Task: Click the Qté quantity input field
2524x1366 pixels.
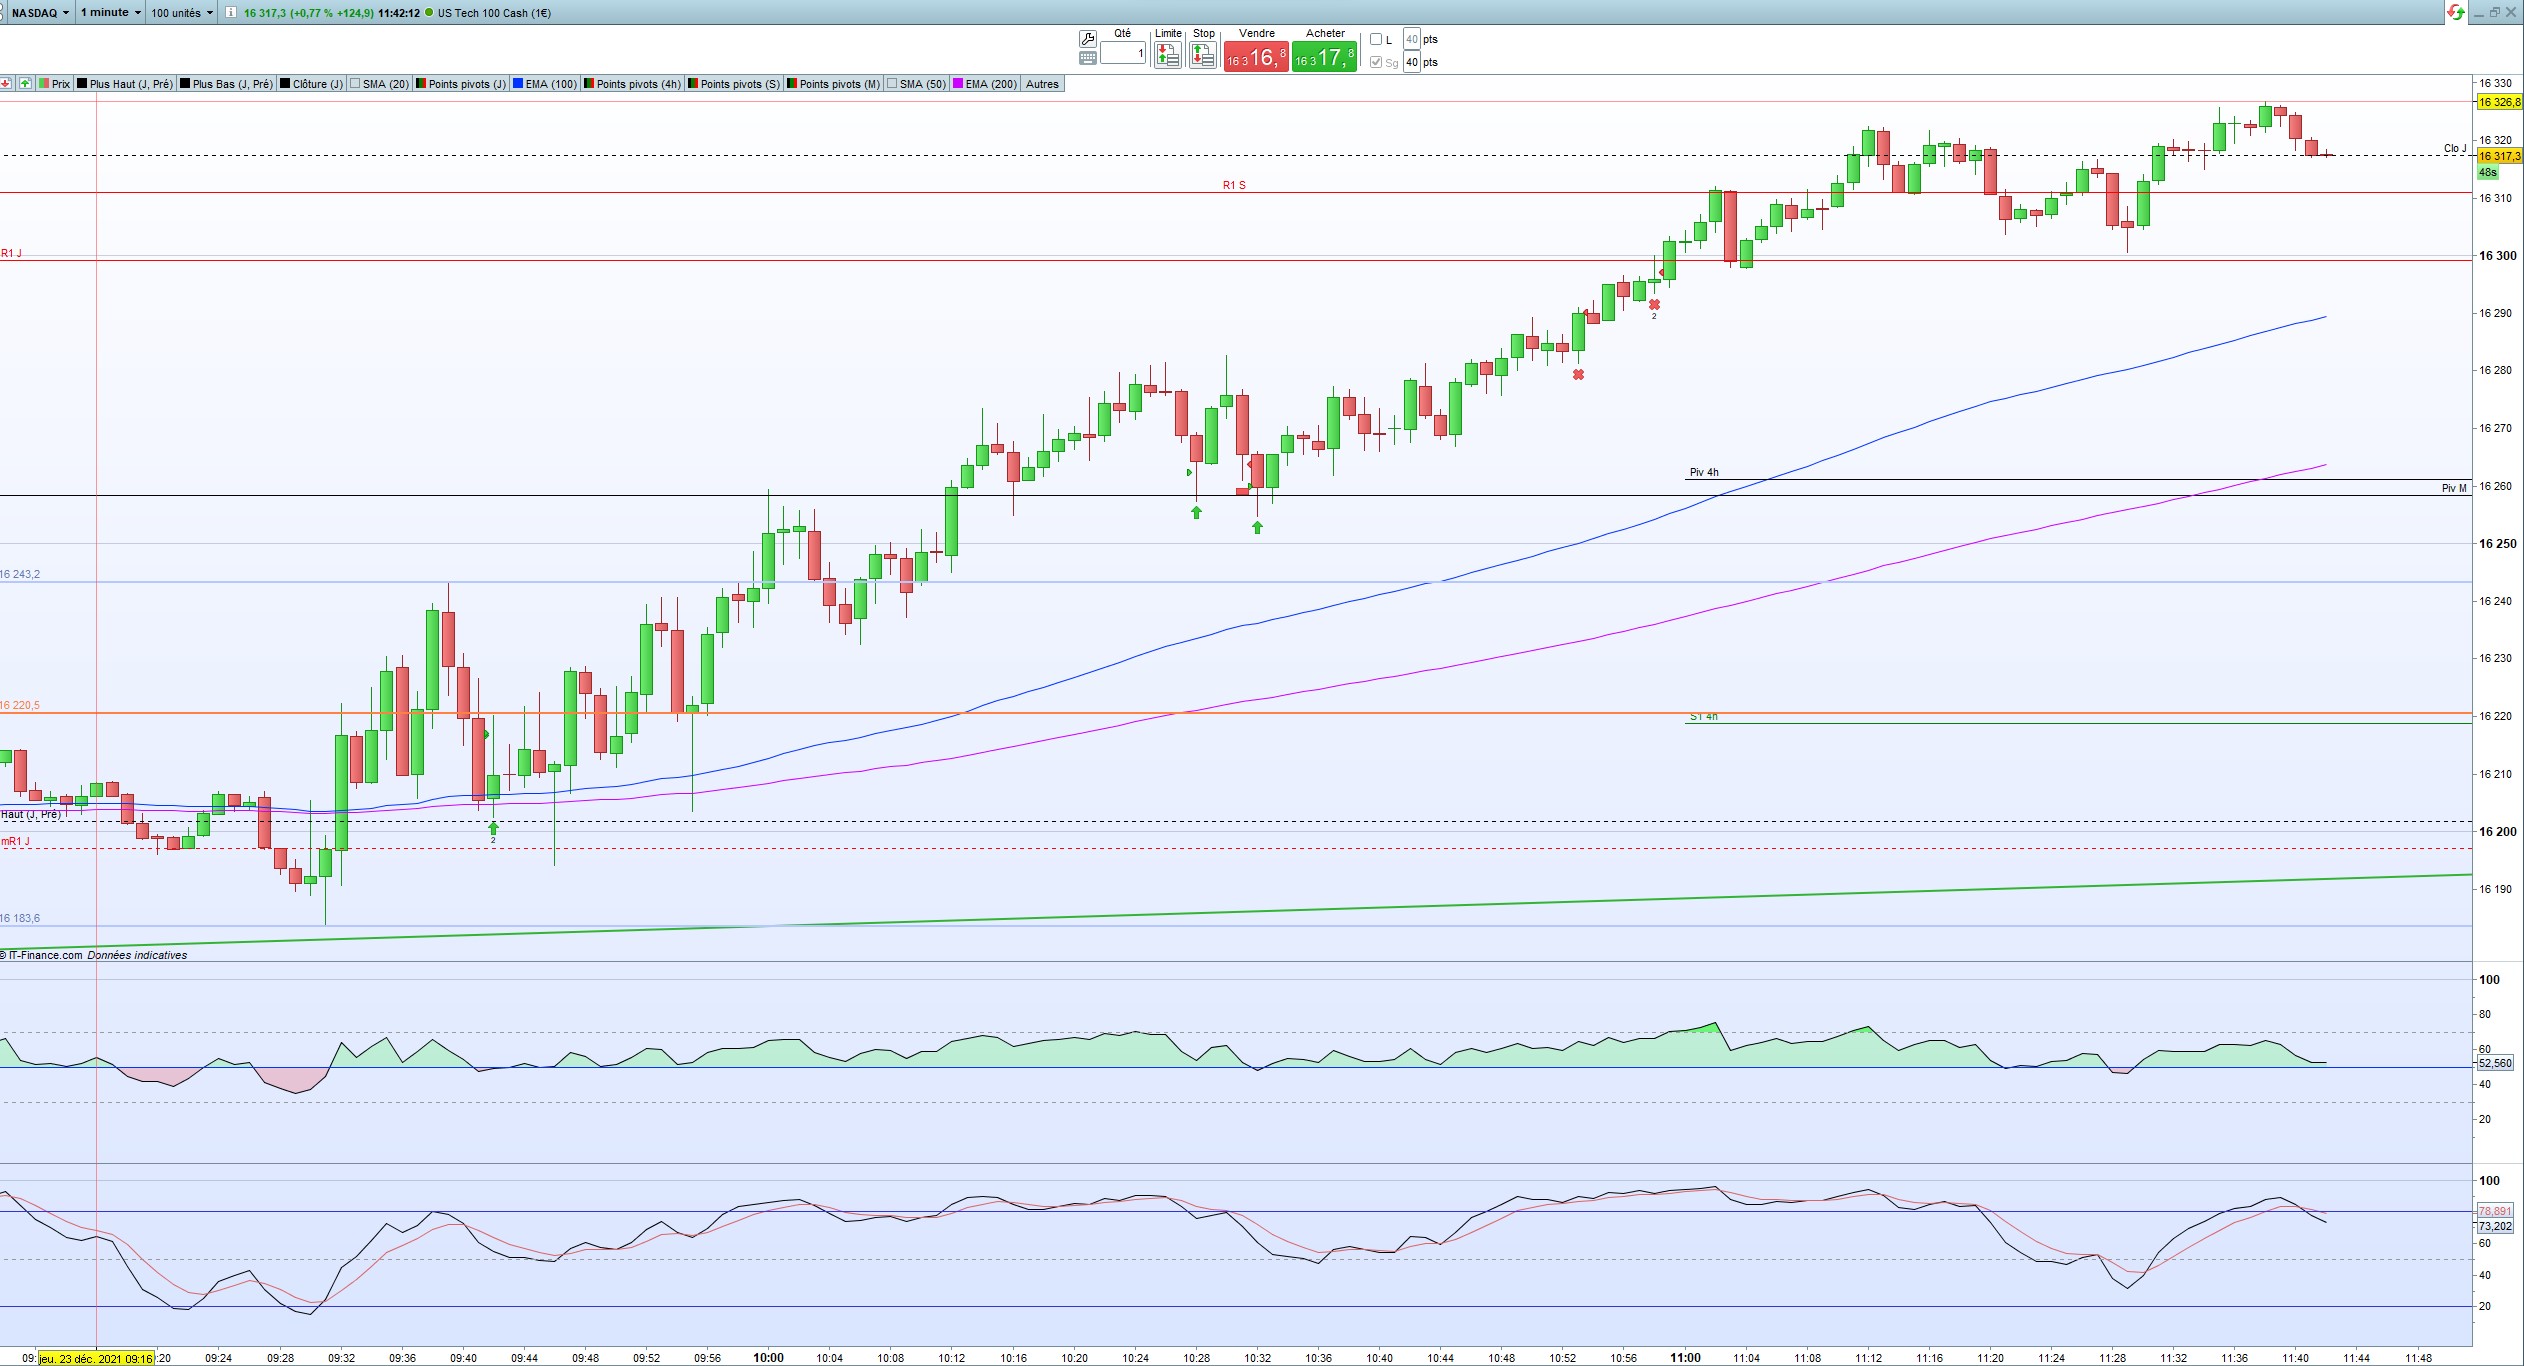Action: click(x=1123, y=54)
